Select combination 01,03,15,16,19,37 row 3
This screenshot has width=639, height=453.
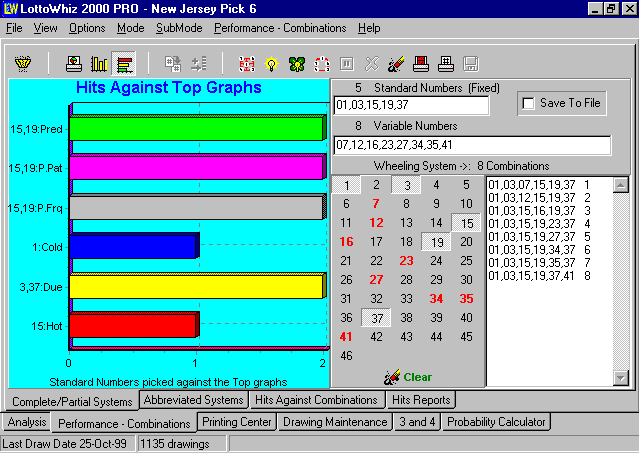coord(539,211)
